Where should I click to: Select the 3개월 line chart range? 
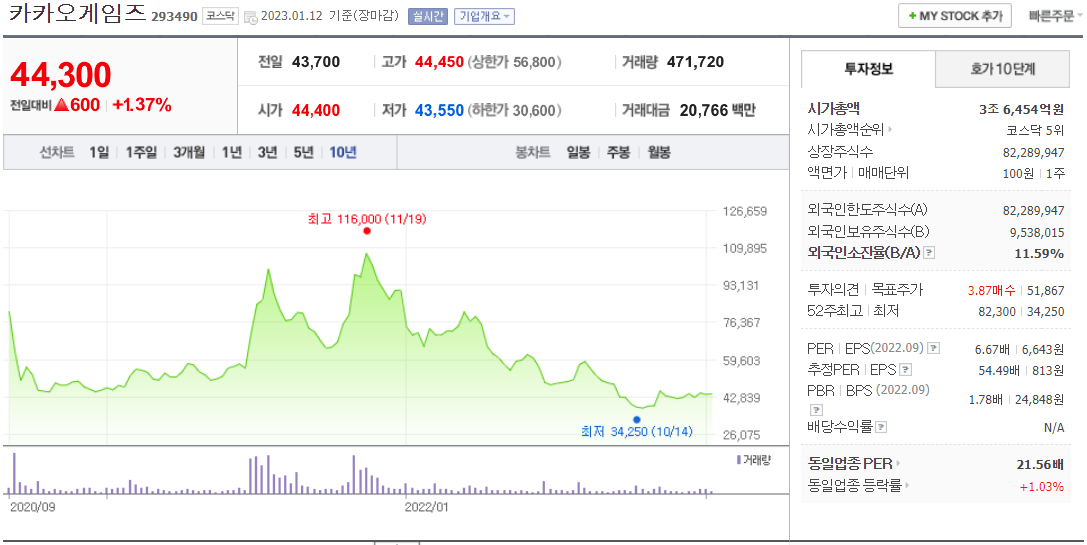(189, 153)
